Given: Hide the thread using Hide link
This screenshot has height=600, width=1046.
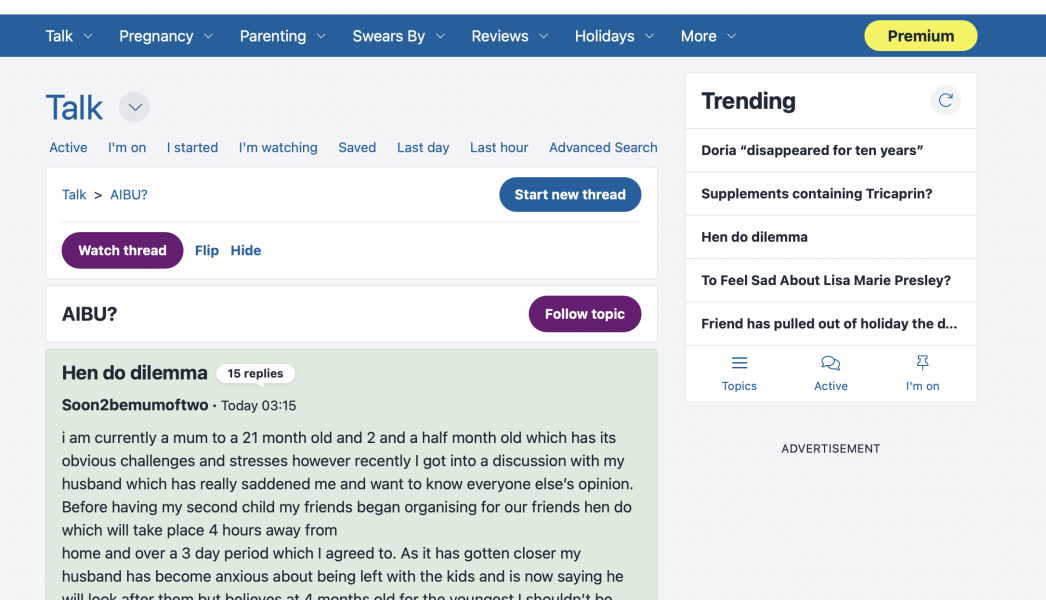Looking at the screenshot, I should [x=246, y=250].
